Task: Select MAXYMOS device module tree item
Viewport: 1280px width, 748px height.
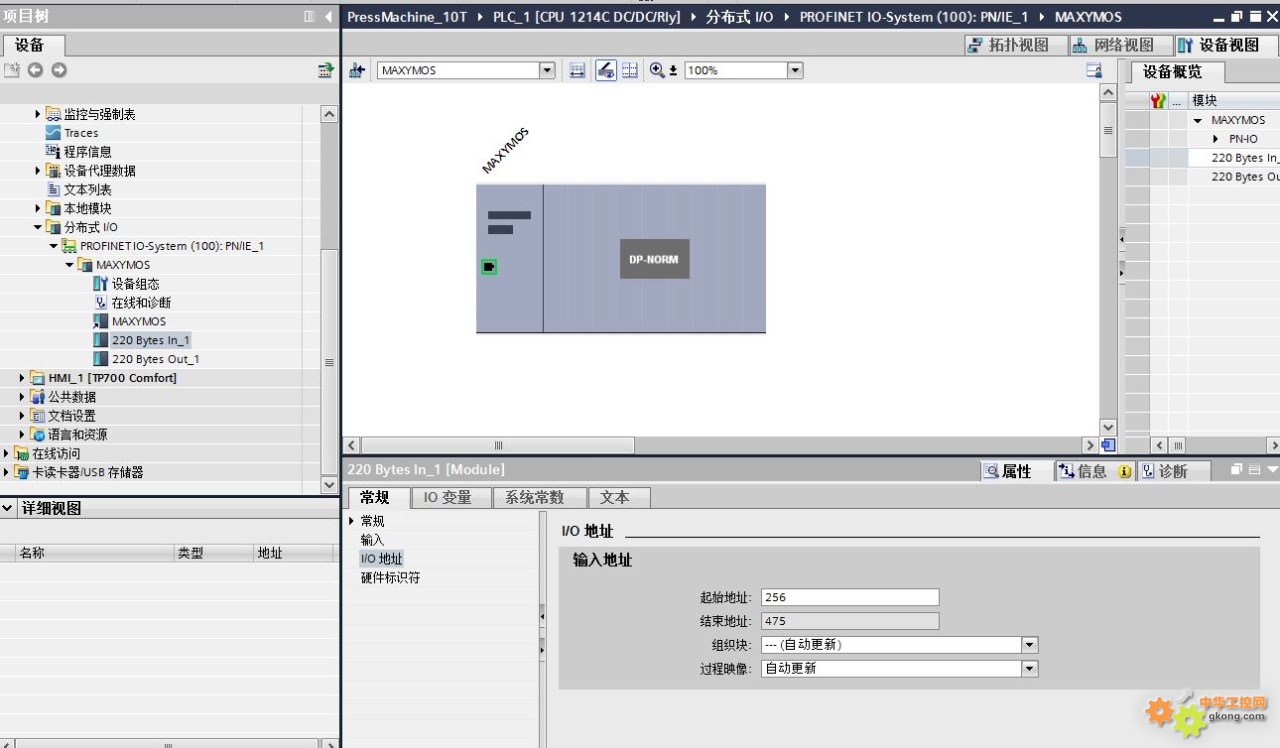Action: tap(139, 322)
